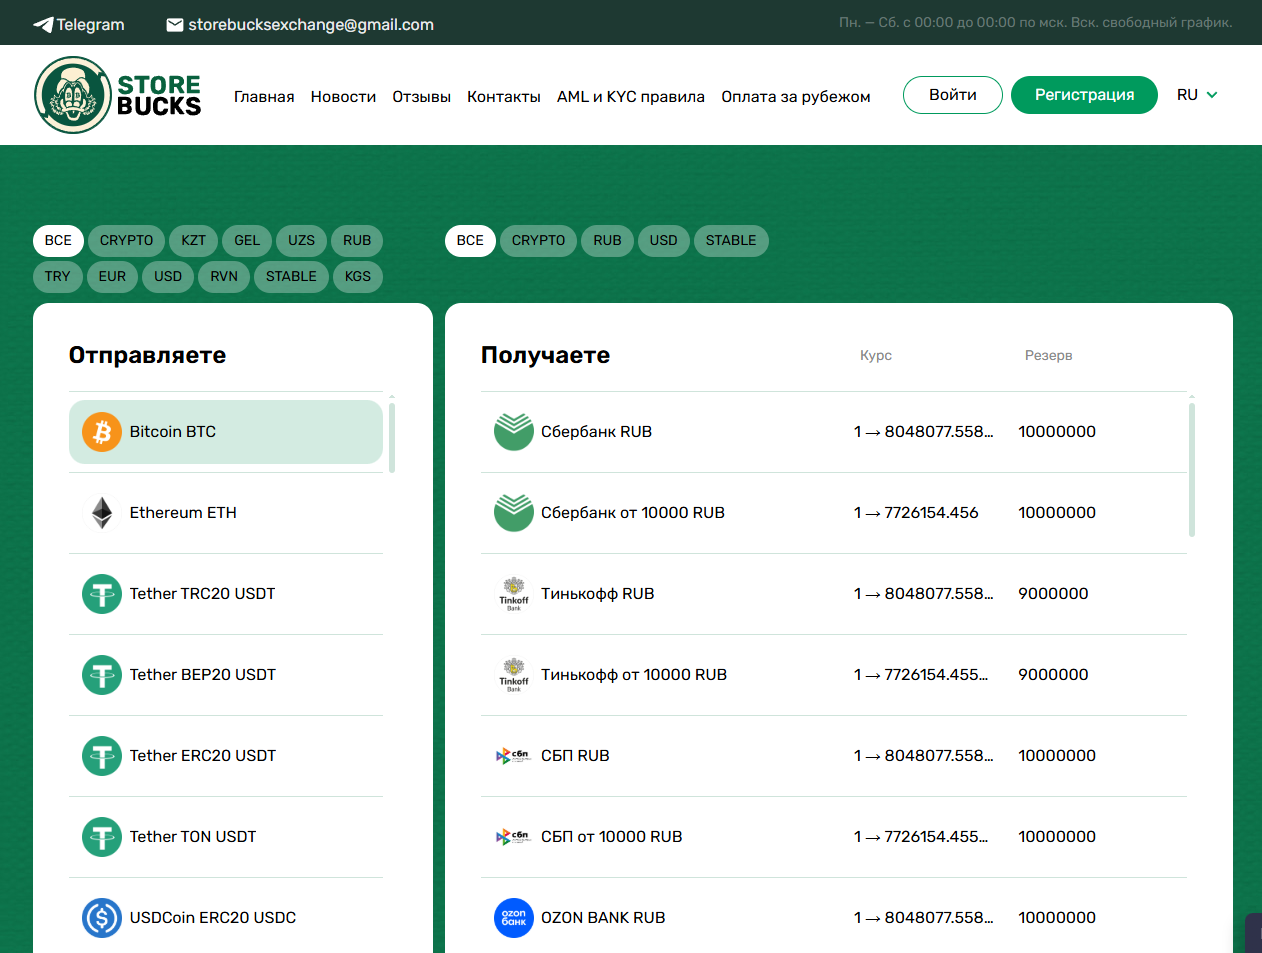Choose Tether TON USDT row

pos(226,837)
